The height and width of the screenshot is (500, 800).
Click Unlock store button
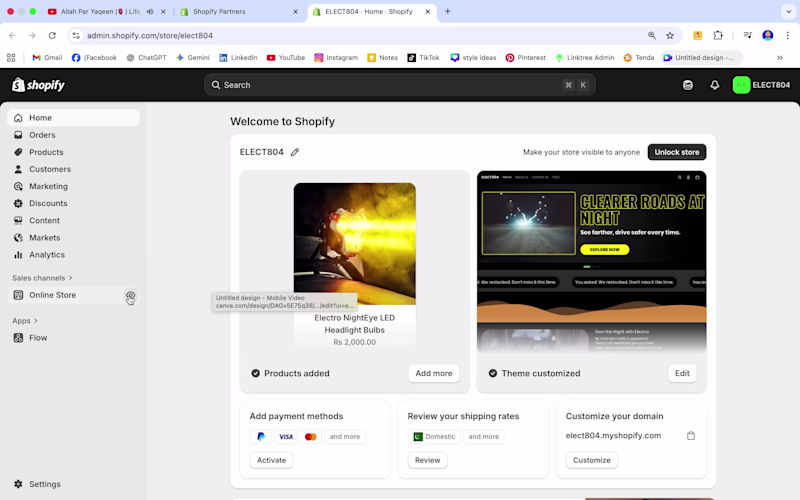(677, 152)
